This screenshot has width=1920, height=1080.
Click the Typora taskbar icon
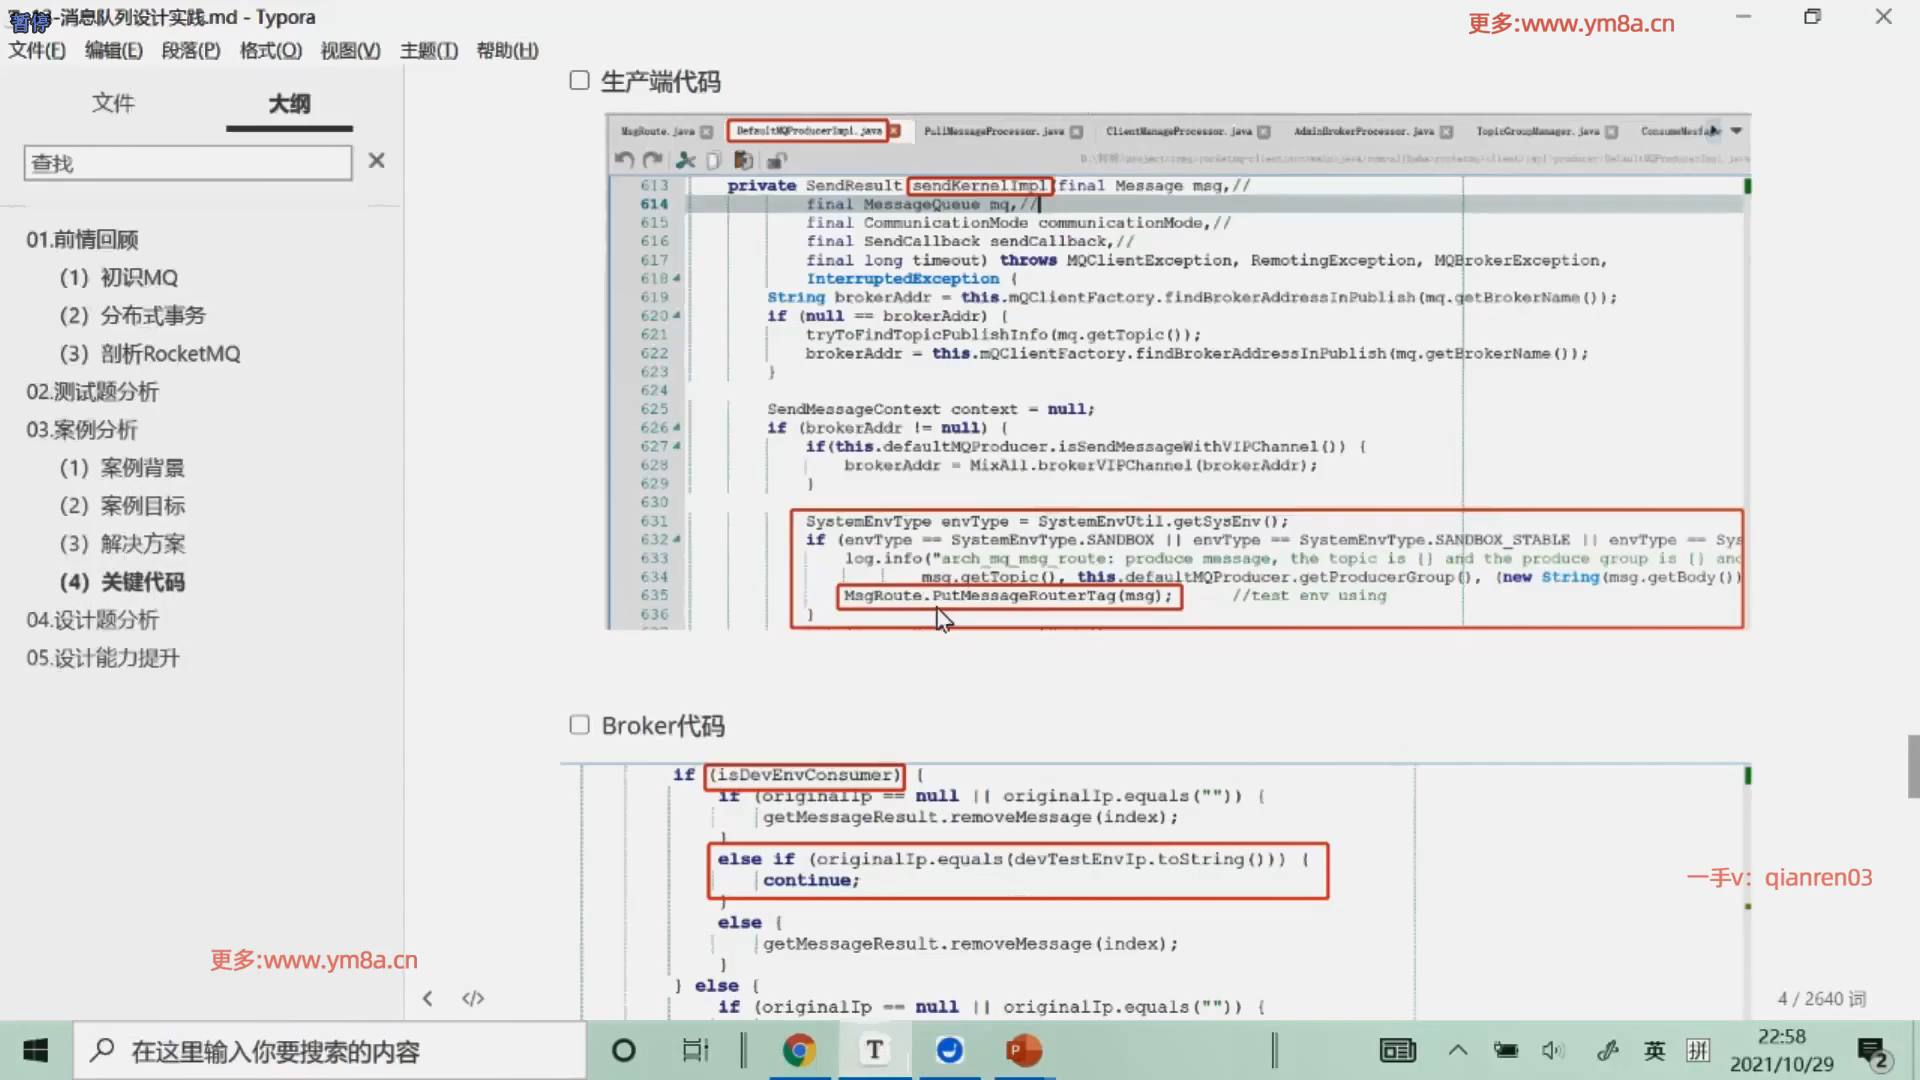click(874, 1050)
